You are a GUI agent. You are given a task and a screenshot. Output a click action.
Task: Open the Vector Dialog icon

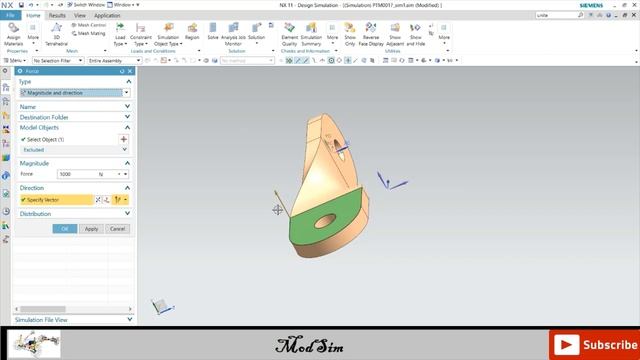coord(107,200)
